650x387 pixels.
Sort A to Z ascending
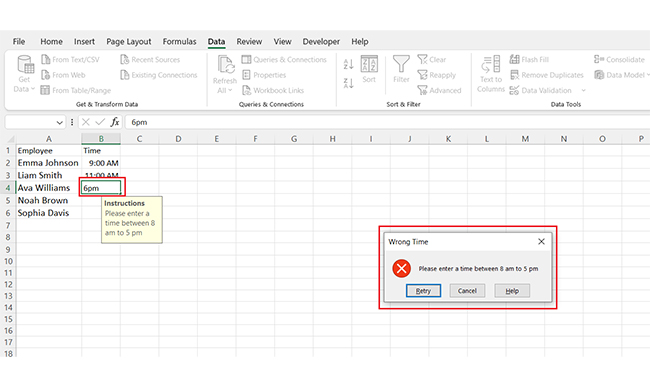(x=349, y=64)
